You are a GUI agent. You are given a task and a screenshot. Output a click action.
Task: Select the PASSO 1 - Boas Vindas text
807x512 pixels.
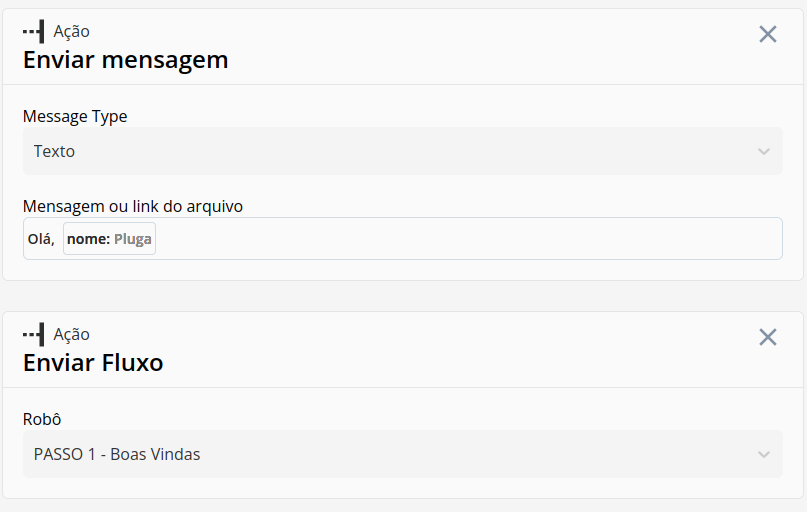[x=117, y=454]
